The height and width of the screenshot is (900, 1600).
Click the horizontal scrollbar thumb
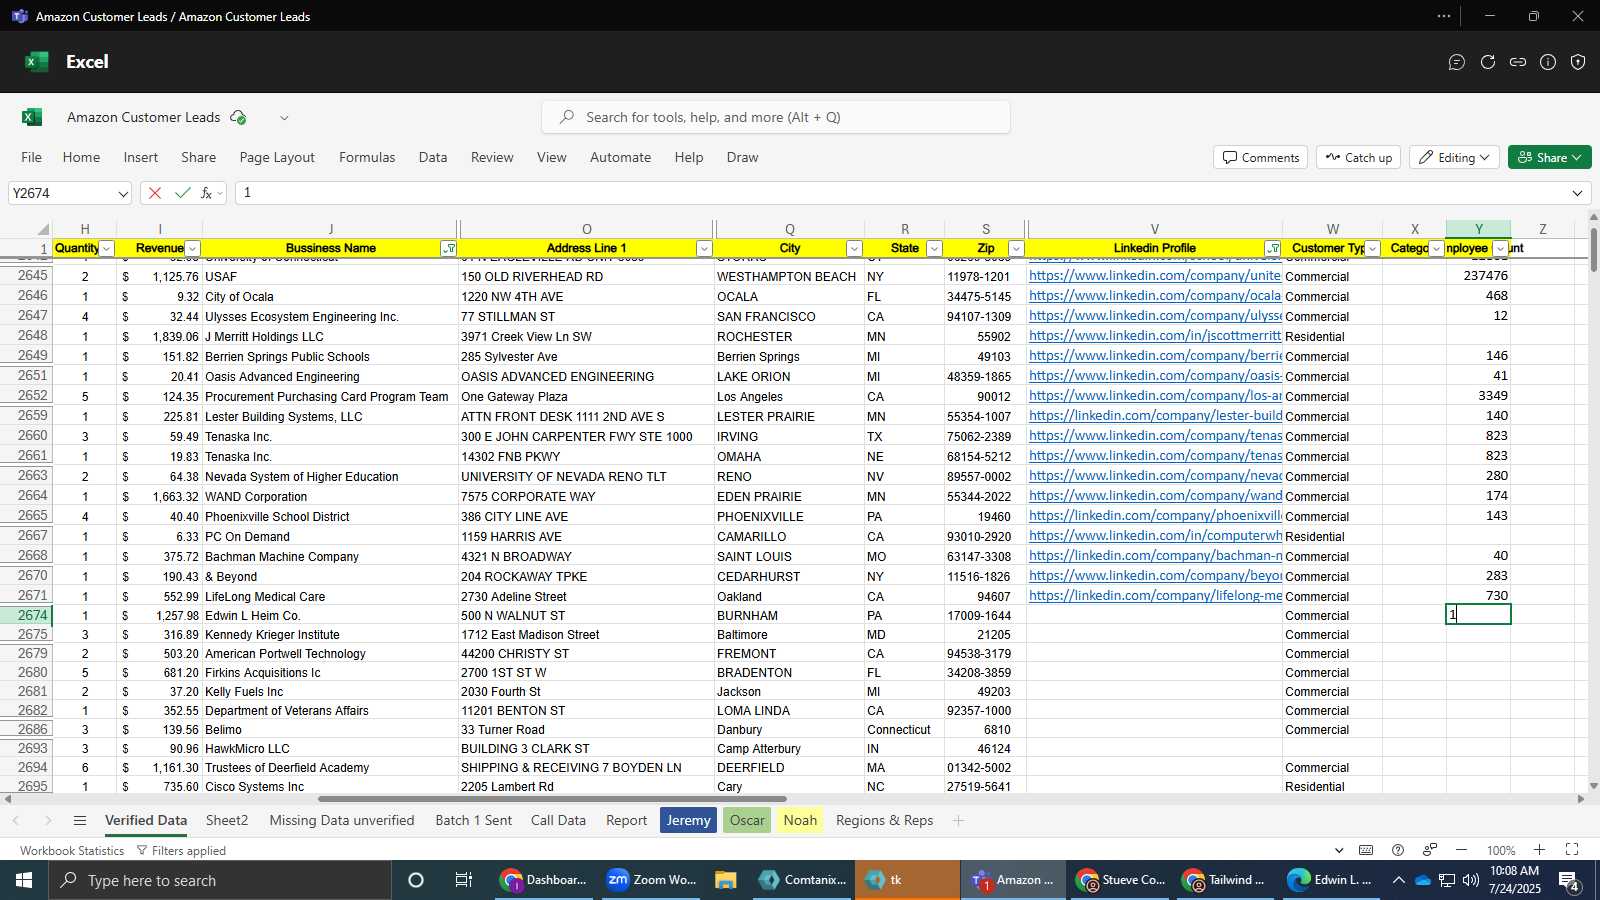[552, 799]
